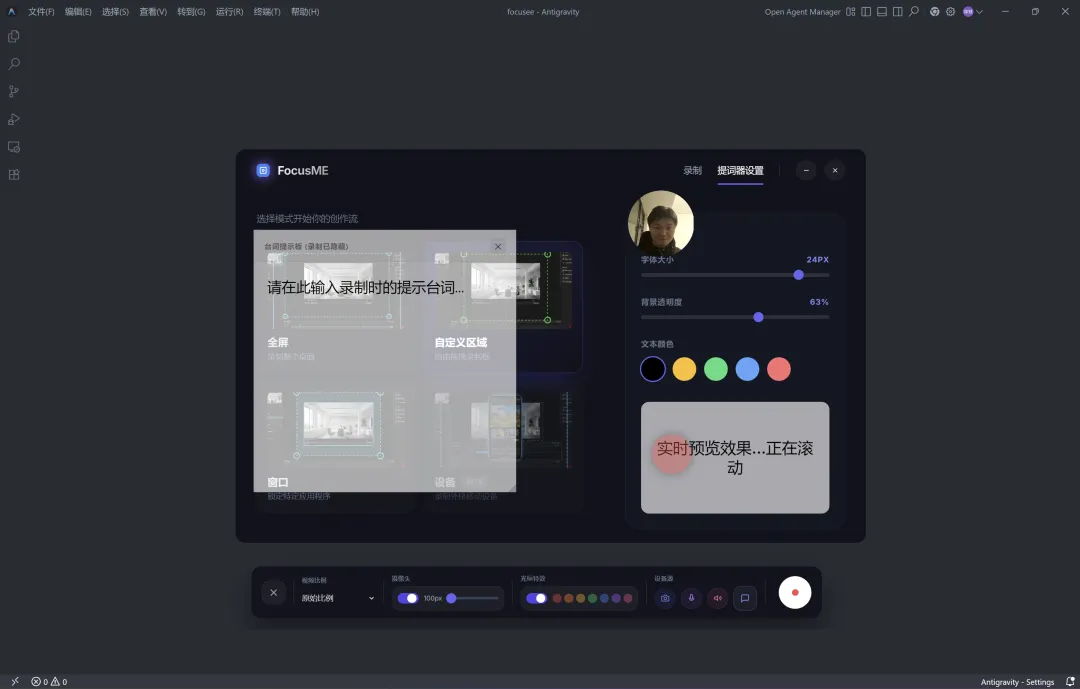Expand the account dropdown chevron in title bar
Screen dimensions: 1080x689
pos(979,12)
